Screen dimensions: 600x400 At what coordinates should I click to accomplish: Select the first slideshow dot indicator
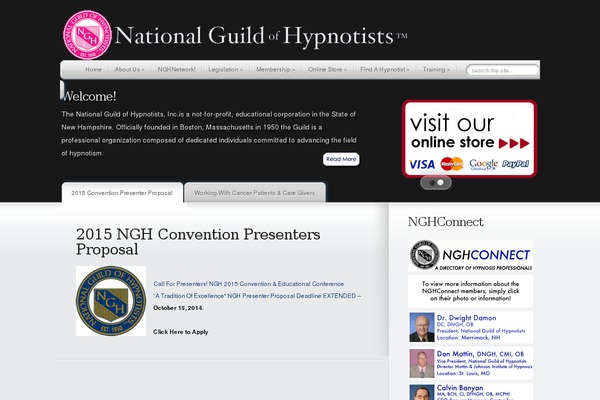pyautogui.click(x=432, y=183)
